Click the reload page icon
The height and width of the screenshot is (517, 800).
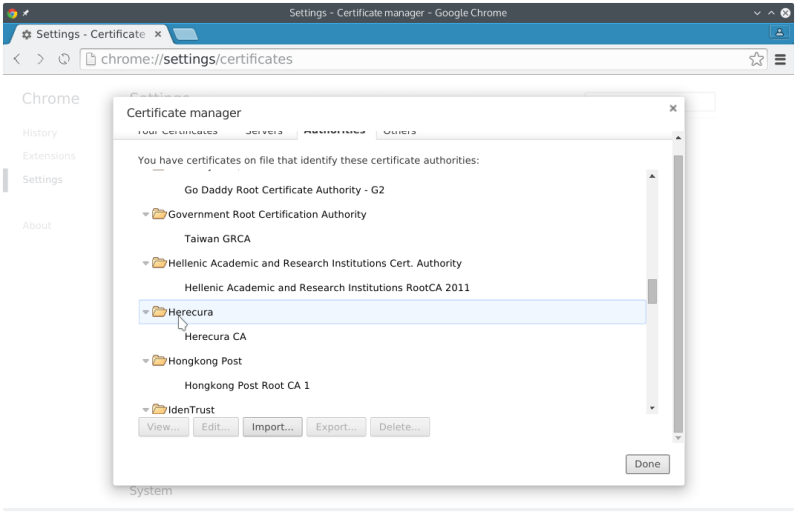(x=64, y=59)
